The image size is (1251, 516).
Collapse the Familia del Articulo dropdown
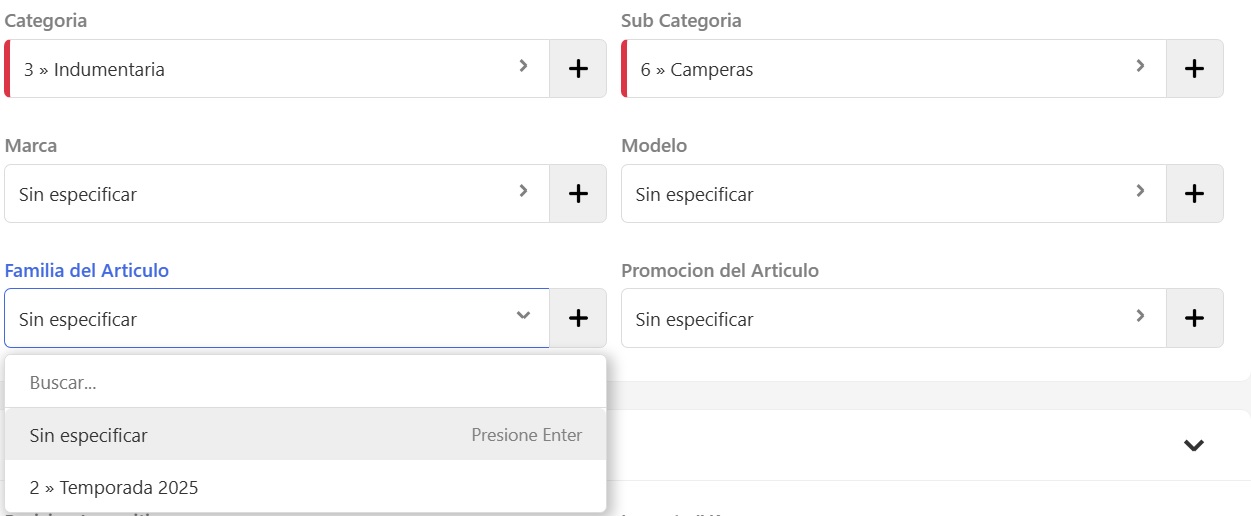(523, 316)
